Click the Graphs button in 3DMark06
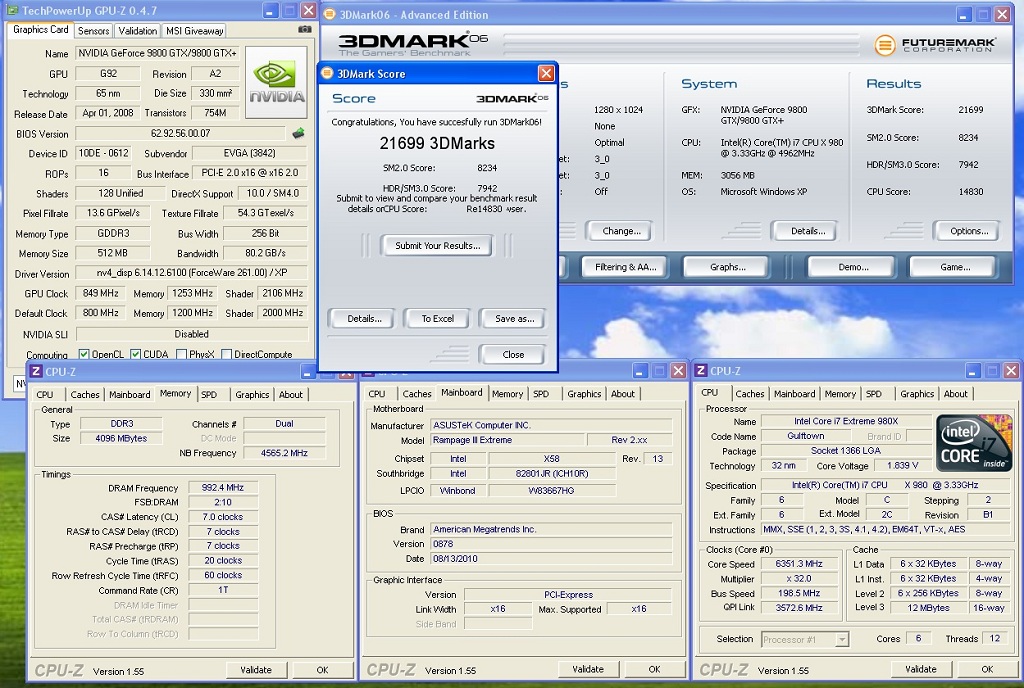This screenshot has height=688, width=1024. tap(728, 266)
